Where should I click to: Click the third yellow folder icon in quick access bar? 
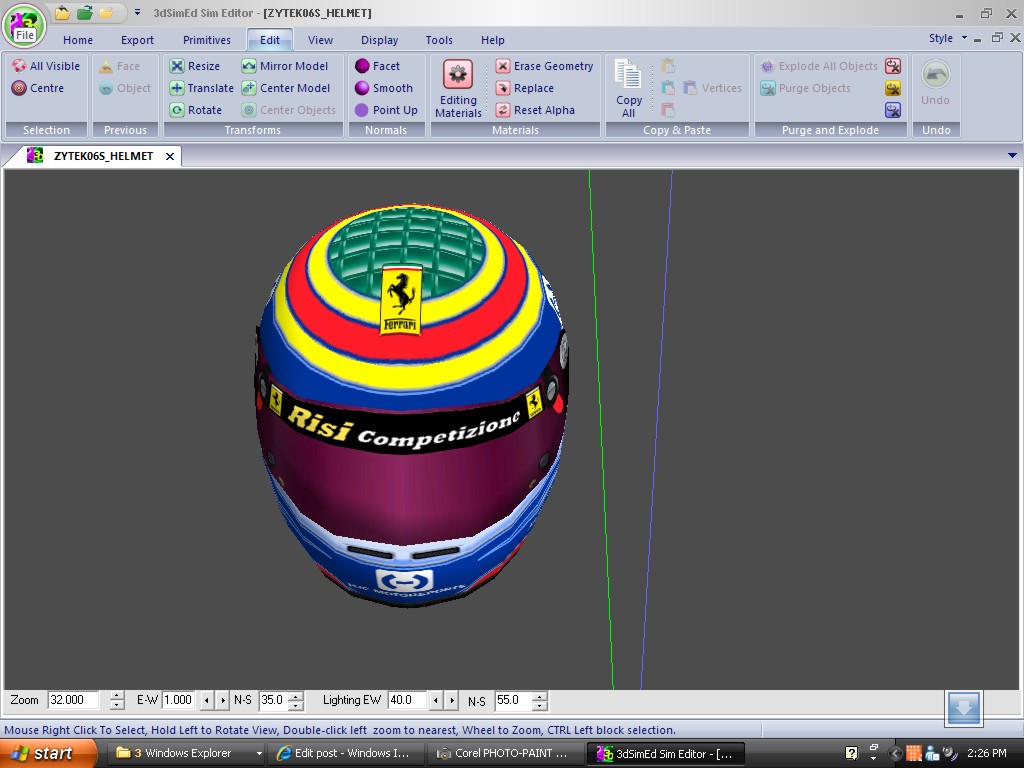[x=106, y=12]
